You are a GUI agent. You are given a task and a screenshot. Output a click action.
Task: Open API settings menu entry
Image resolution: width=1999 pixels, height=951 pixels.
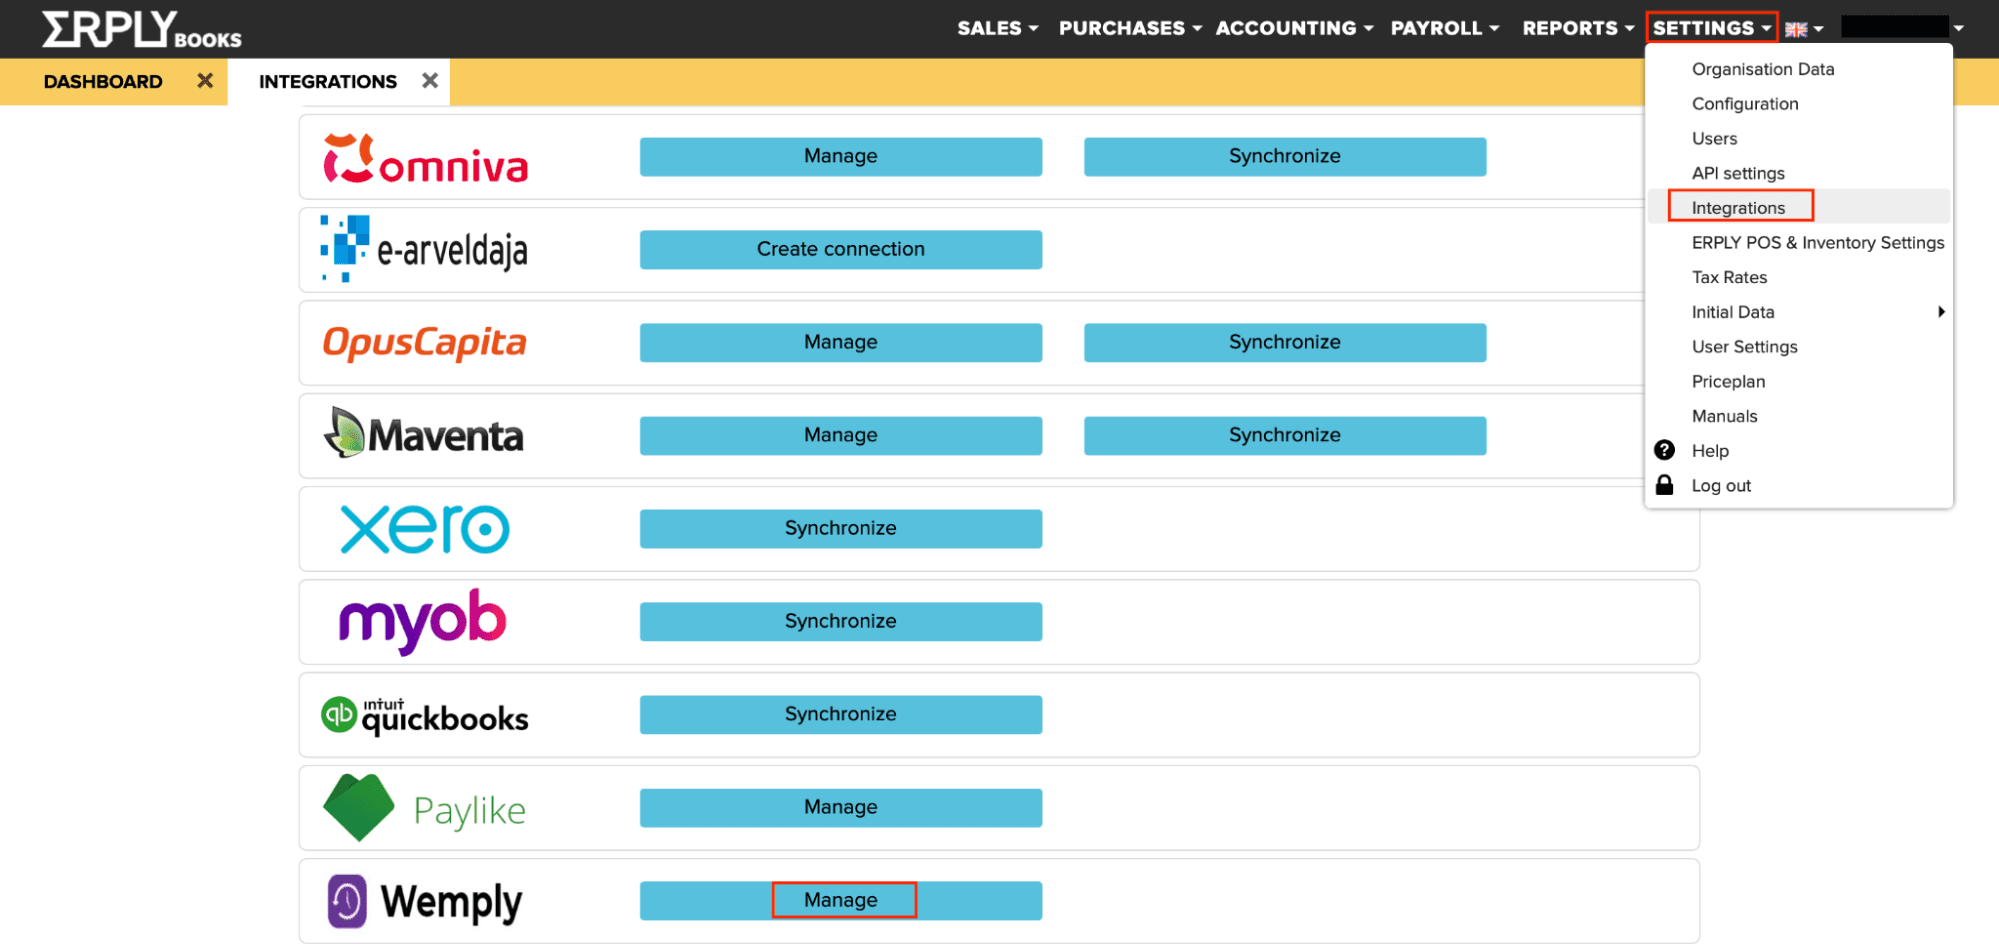coord(1738,173)
